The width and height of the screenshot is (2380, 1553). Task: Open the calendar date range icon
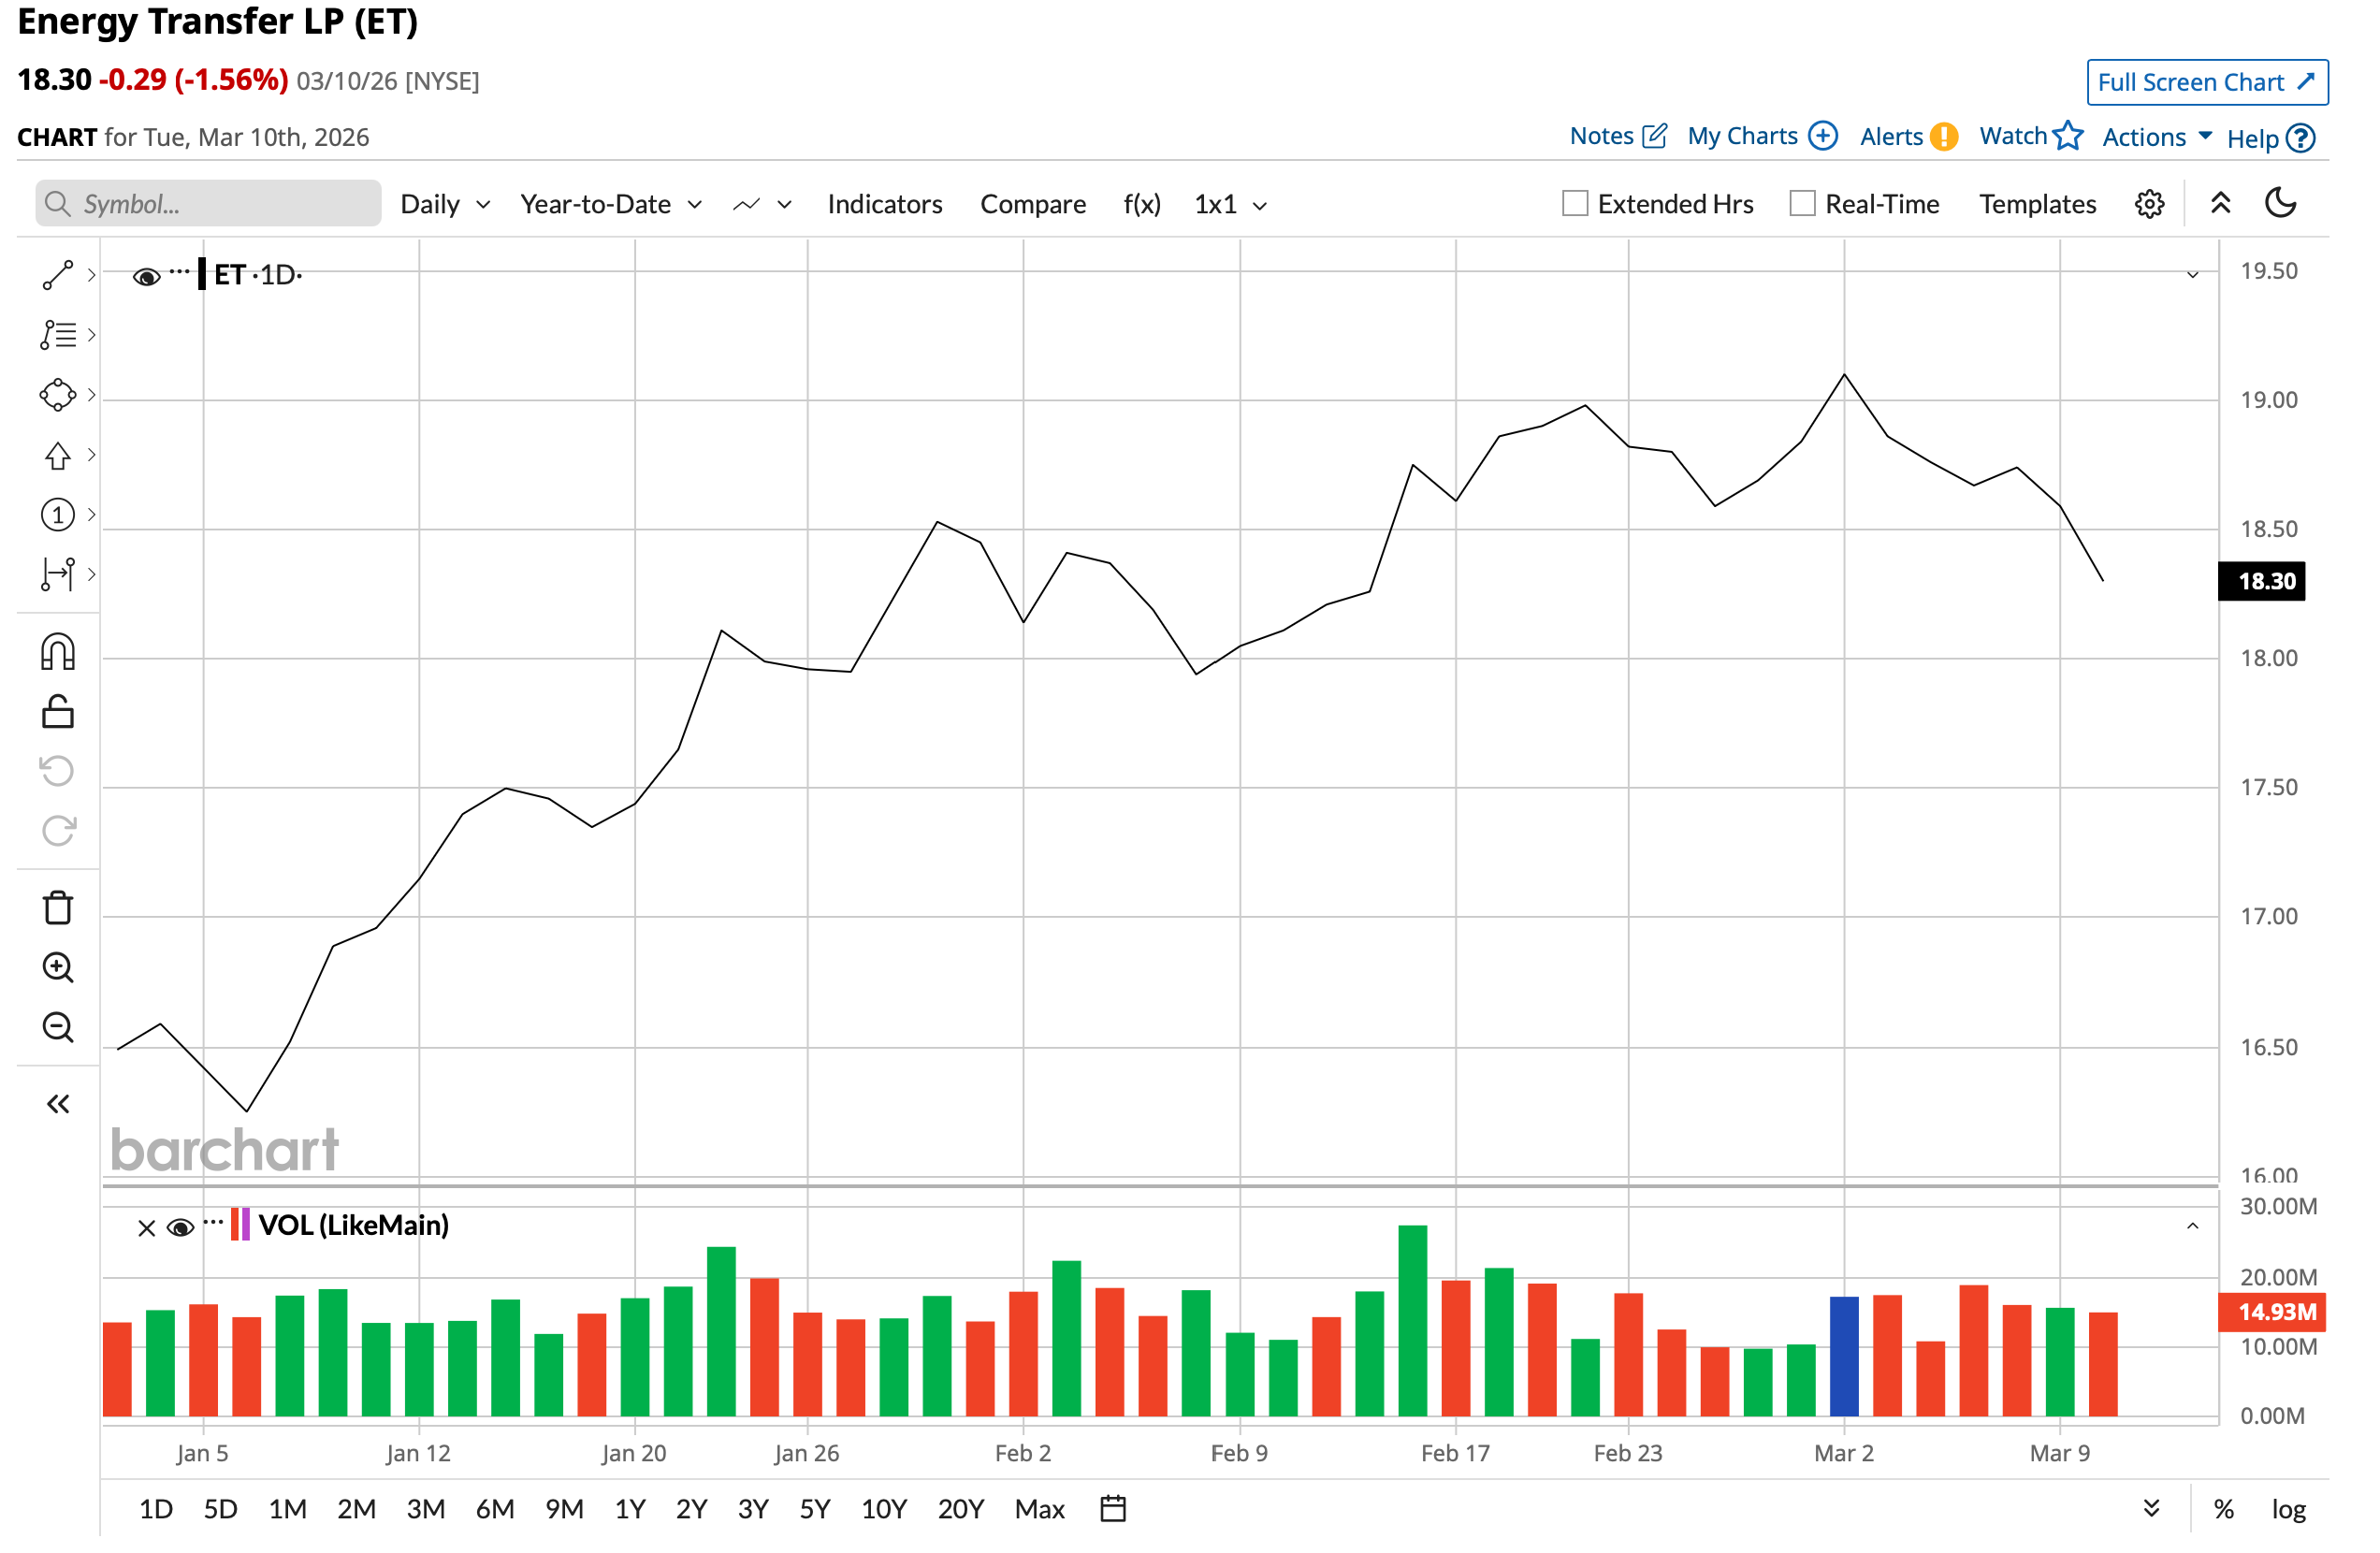pos(1113,1508)
